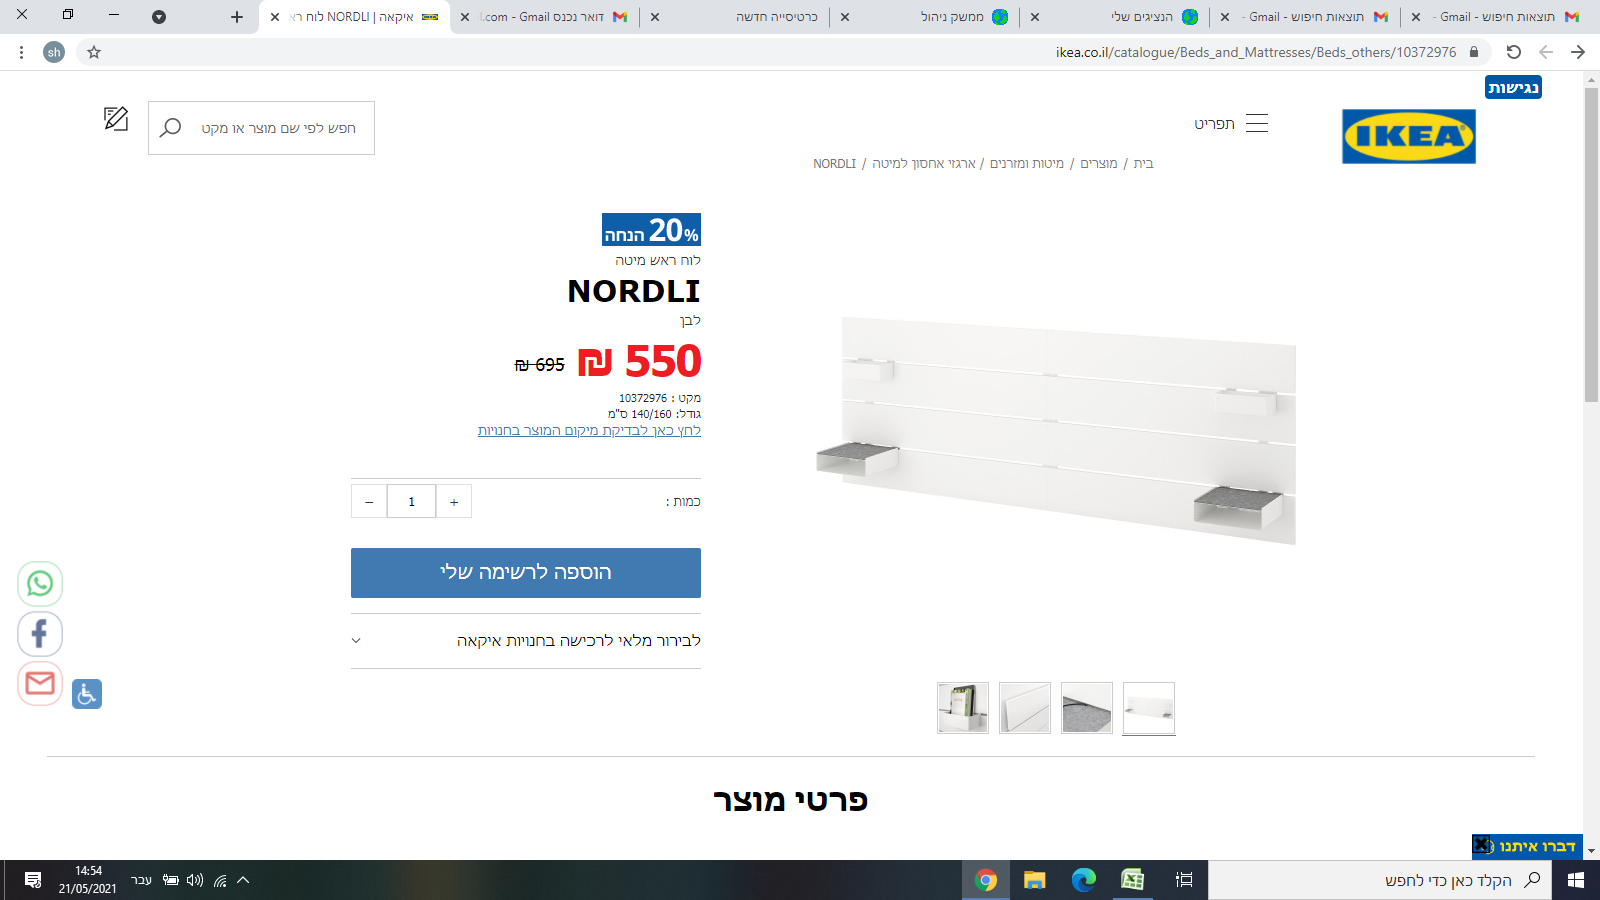Image resolution: width=1600 pixels, height=900 pixels.
Task: Click the shopping list pencil icon
Action: [116, 119]
